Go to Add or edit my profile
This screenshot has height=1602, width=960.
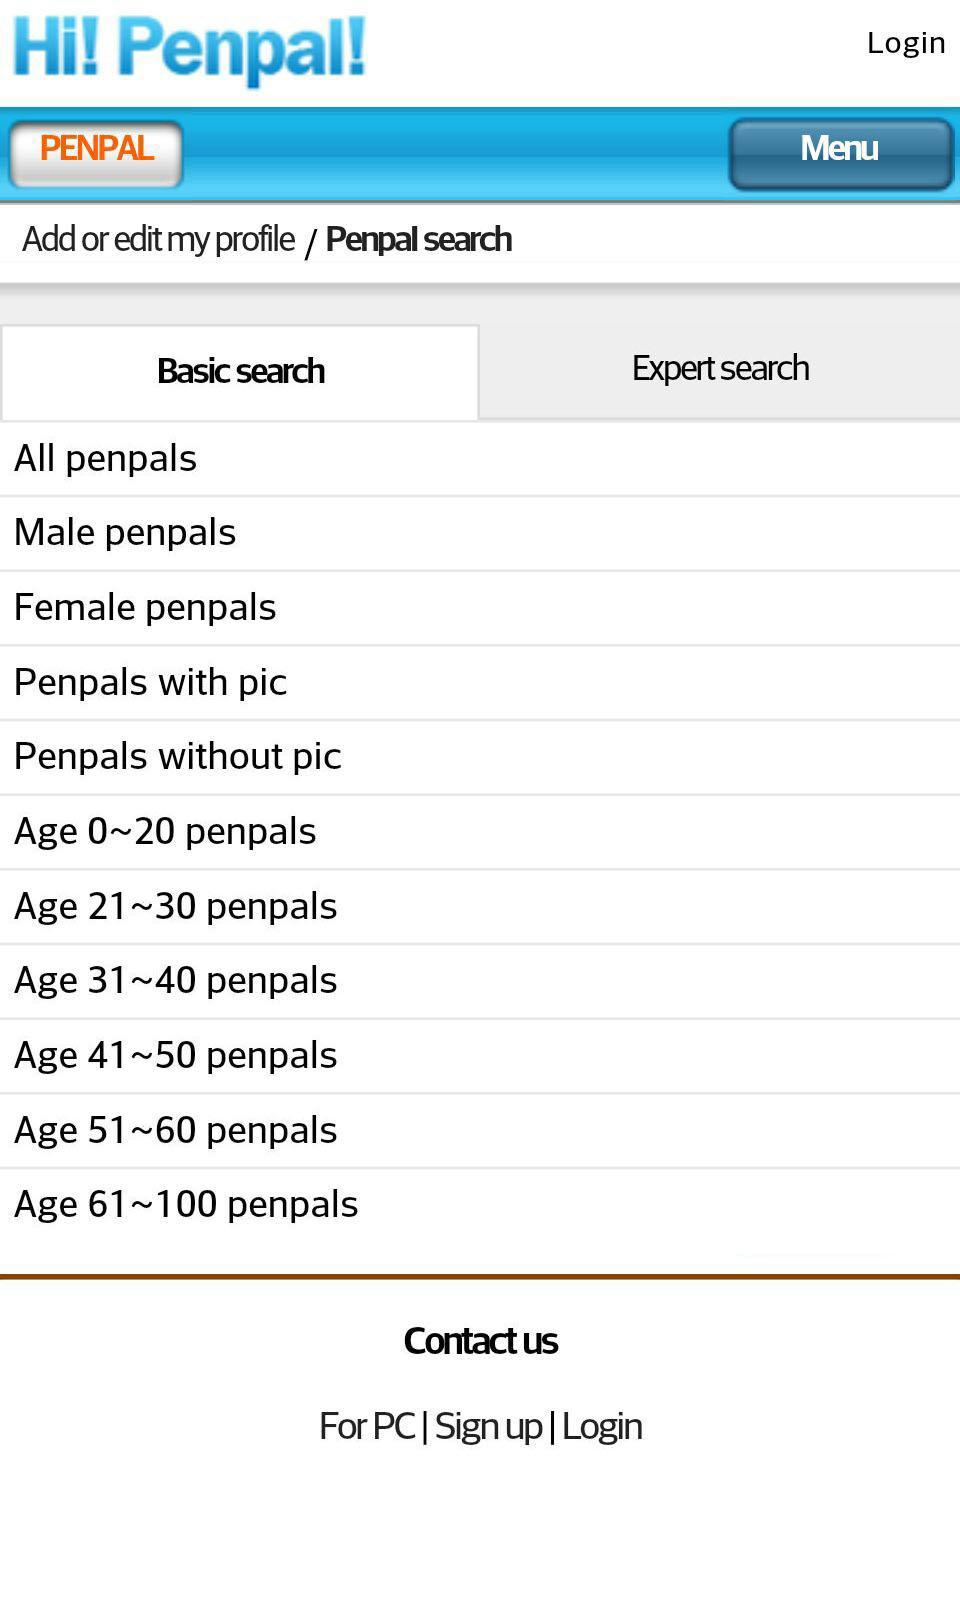(x=158, y=240)
